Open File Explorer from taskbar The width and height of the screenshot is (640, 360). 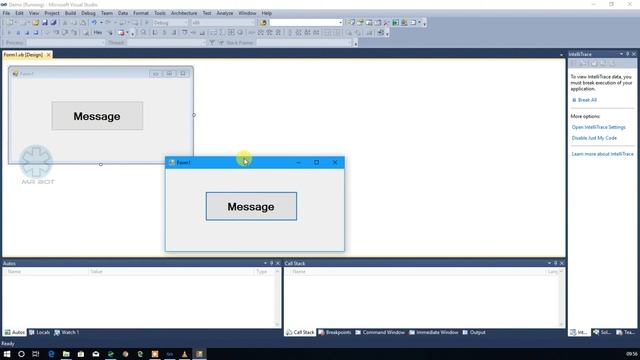pos(66,354)
